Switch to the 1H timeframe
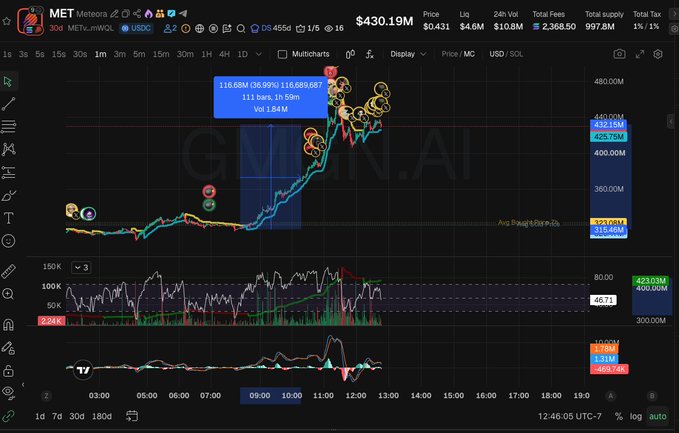Screen dimensions: 679x433 pyautogui.click(x=207, y=54)
